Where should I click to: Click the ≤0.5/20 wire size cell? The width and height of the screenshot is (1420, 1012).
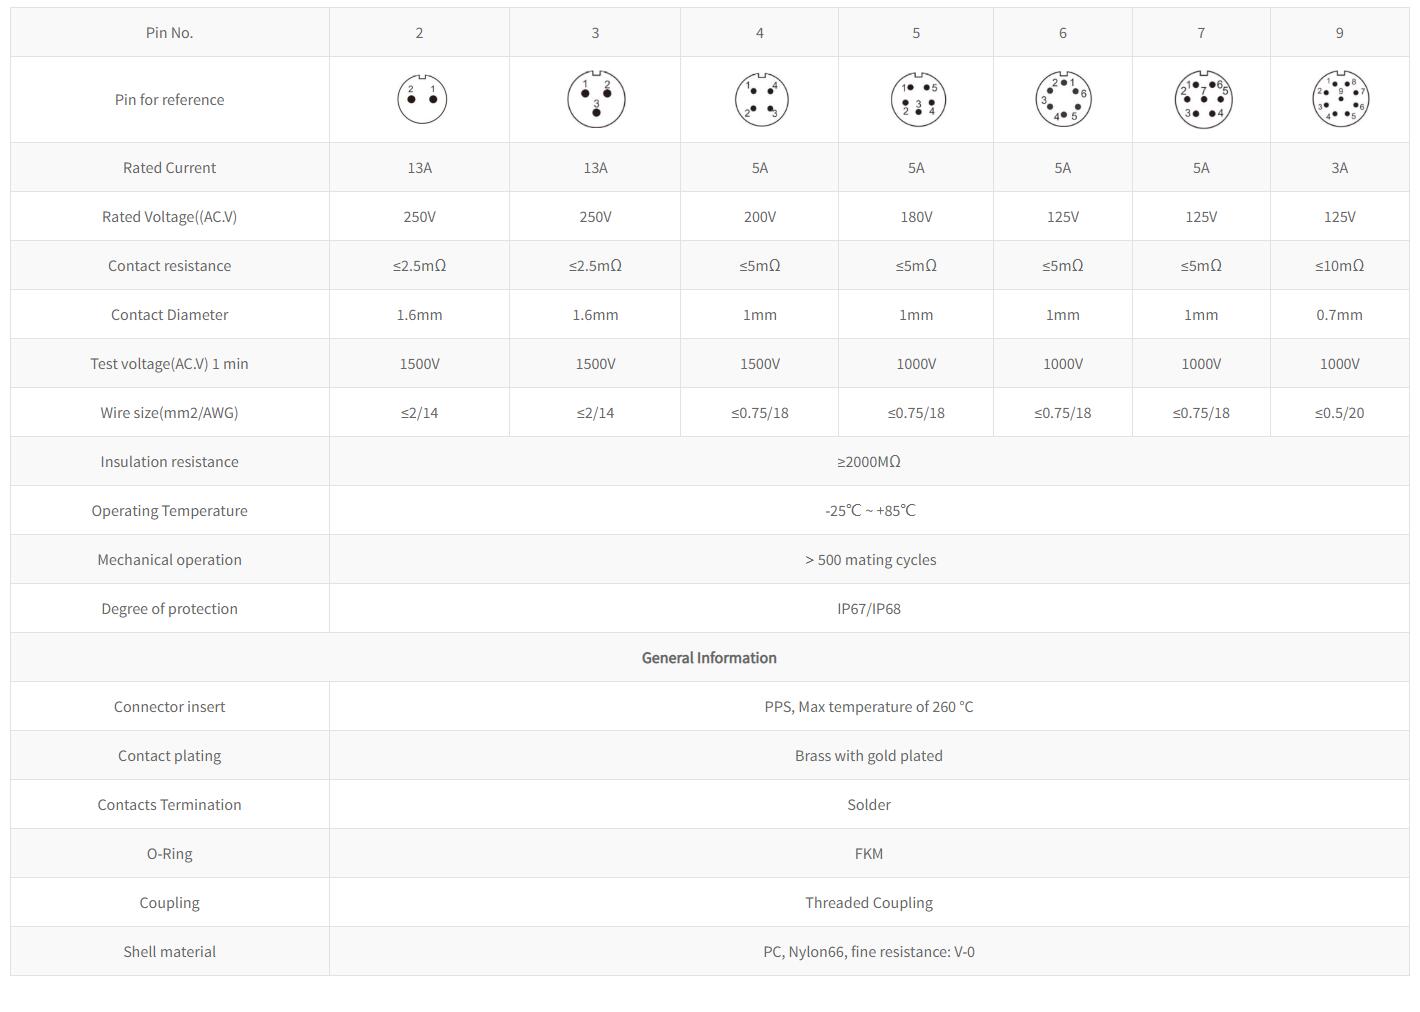click(1339, 412)
